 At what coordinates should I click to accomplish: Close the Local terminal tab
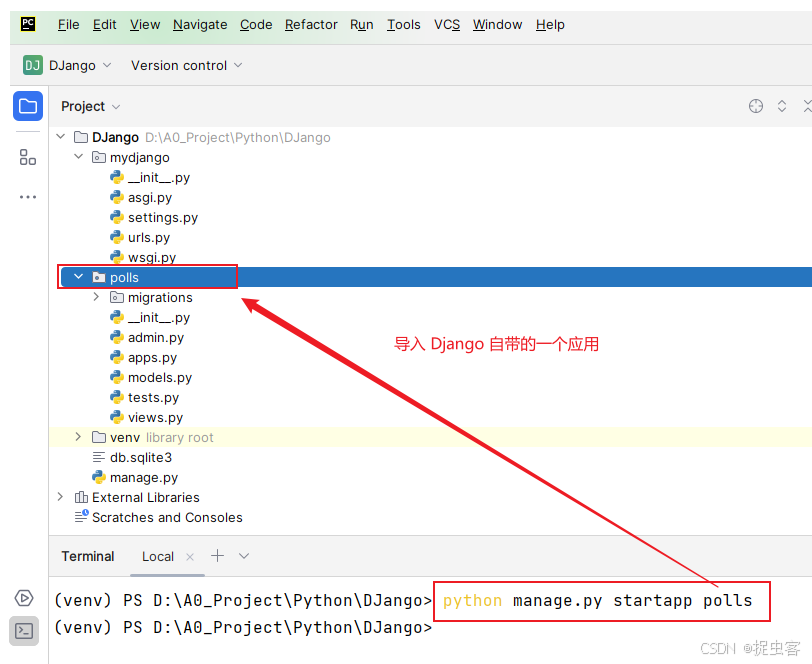(190, 557)
